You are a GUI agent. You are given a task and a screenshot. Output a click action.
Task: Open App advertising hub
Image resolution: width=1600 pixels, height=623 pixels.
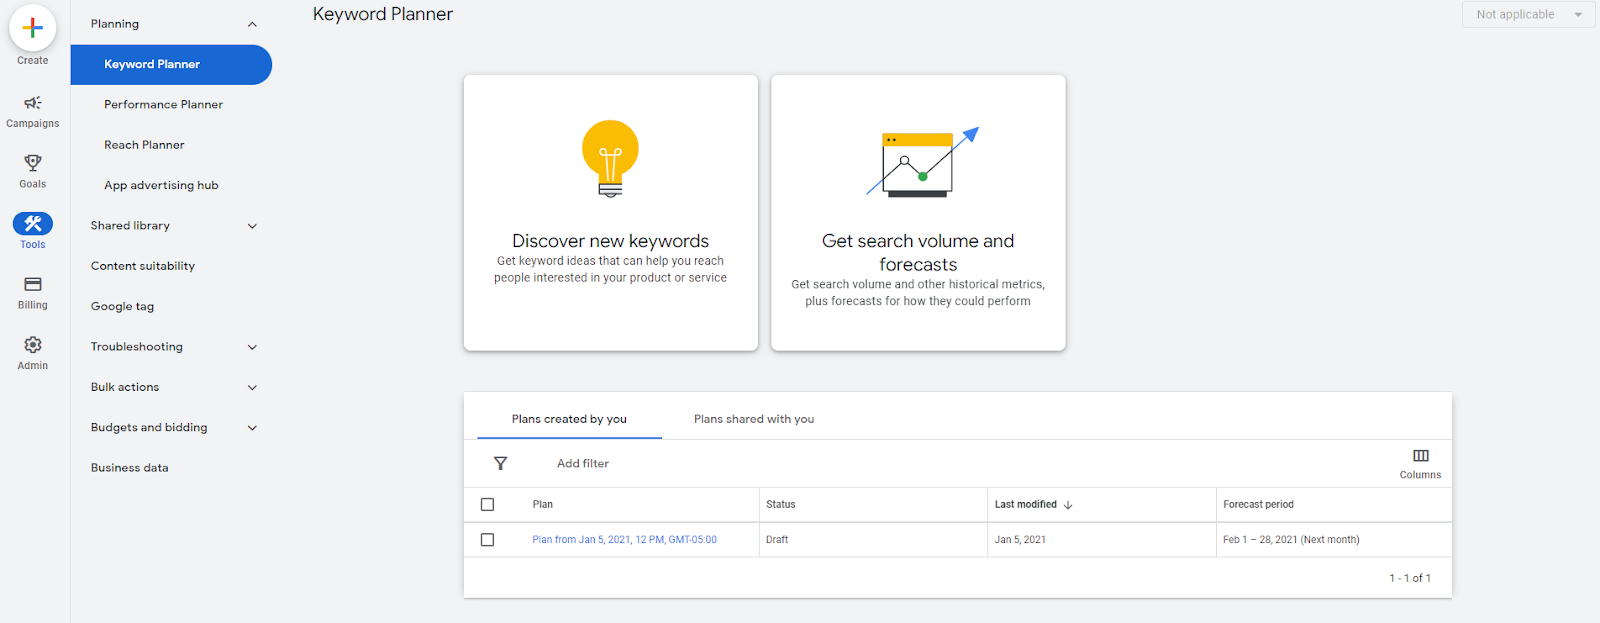[x=161, y=185]
